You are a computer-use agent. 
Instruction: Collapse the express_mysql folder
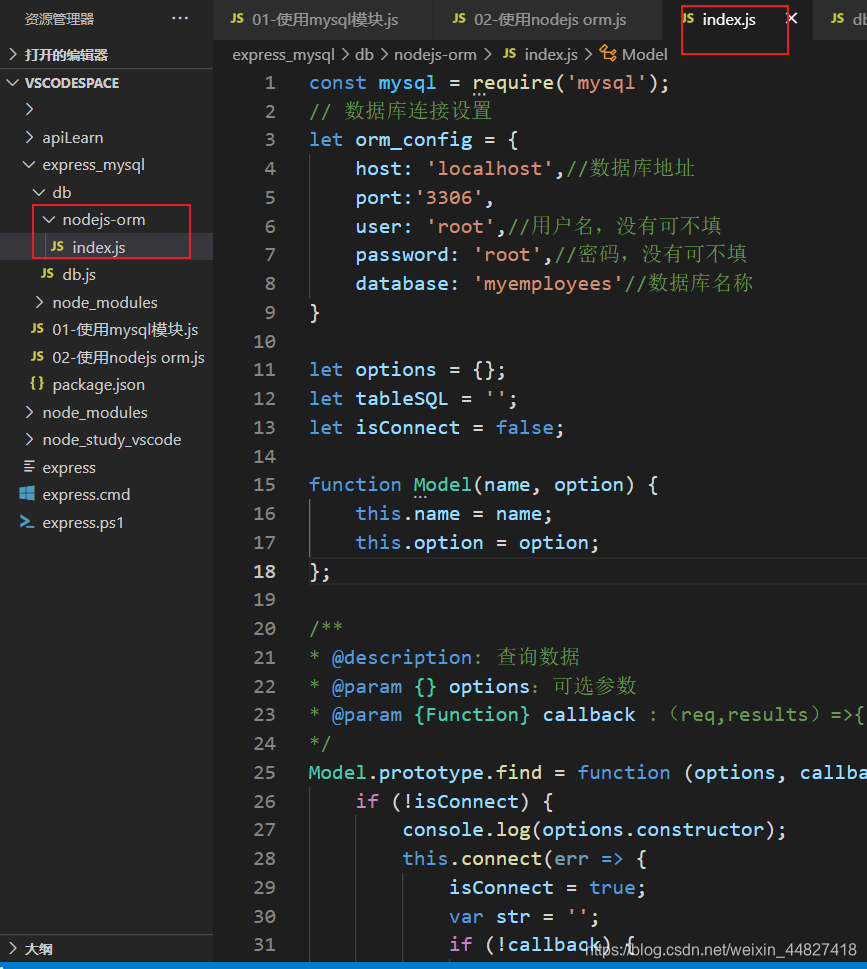coord(29,164)
